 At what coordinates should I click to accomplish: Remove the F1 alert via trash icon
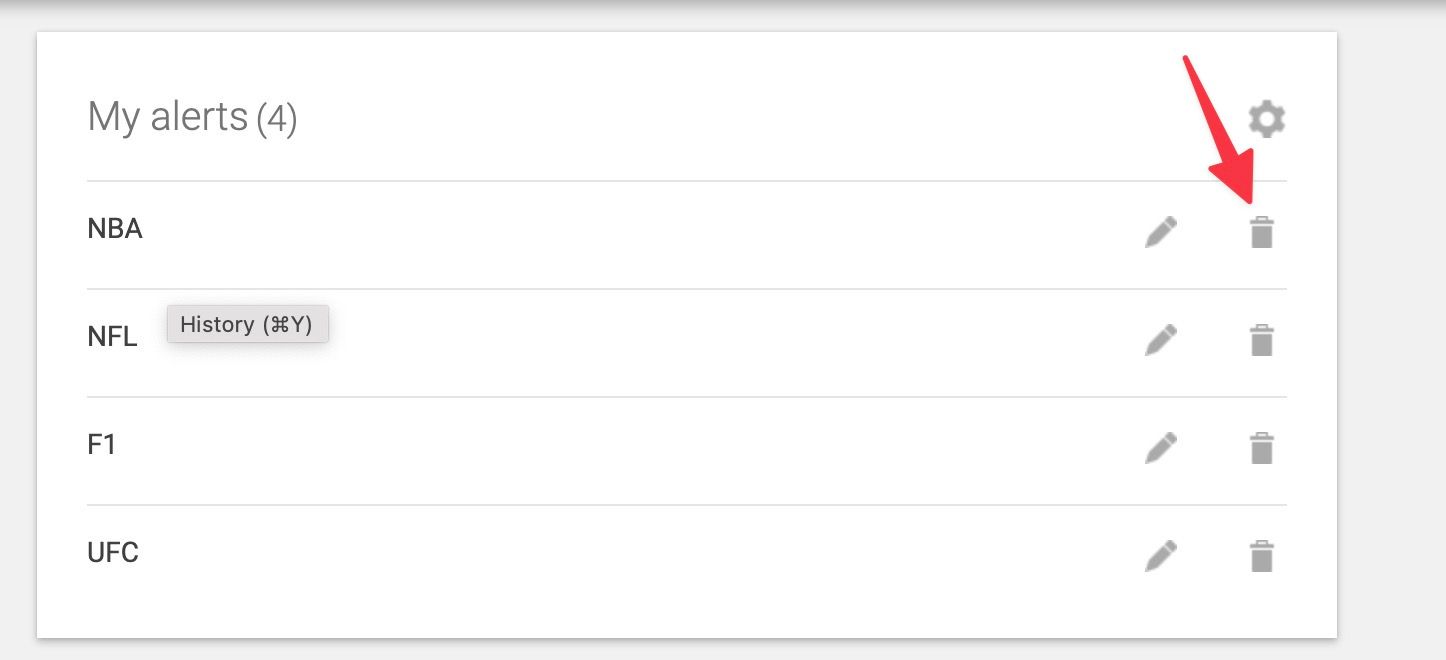tap(1261, 447)
